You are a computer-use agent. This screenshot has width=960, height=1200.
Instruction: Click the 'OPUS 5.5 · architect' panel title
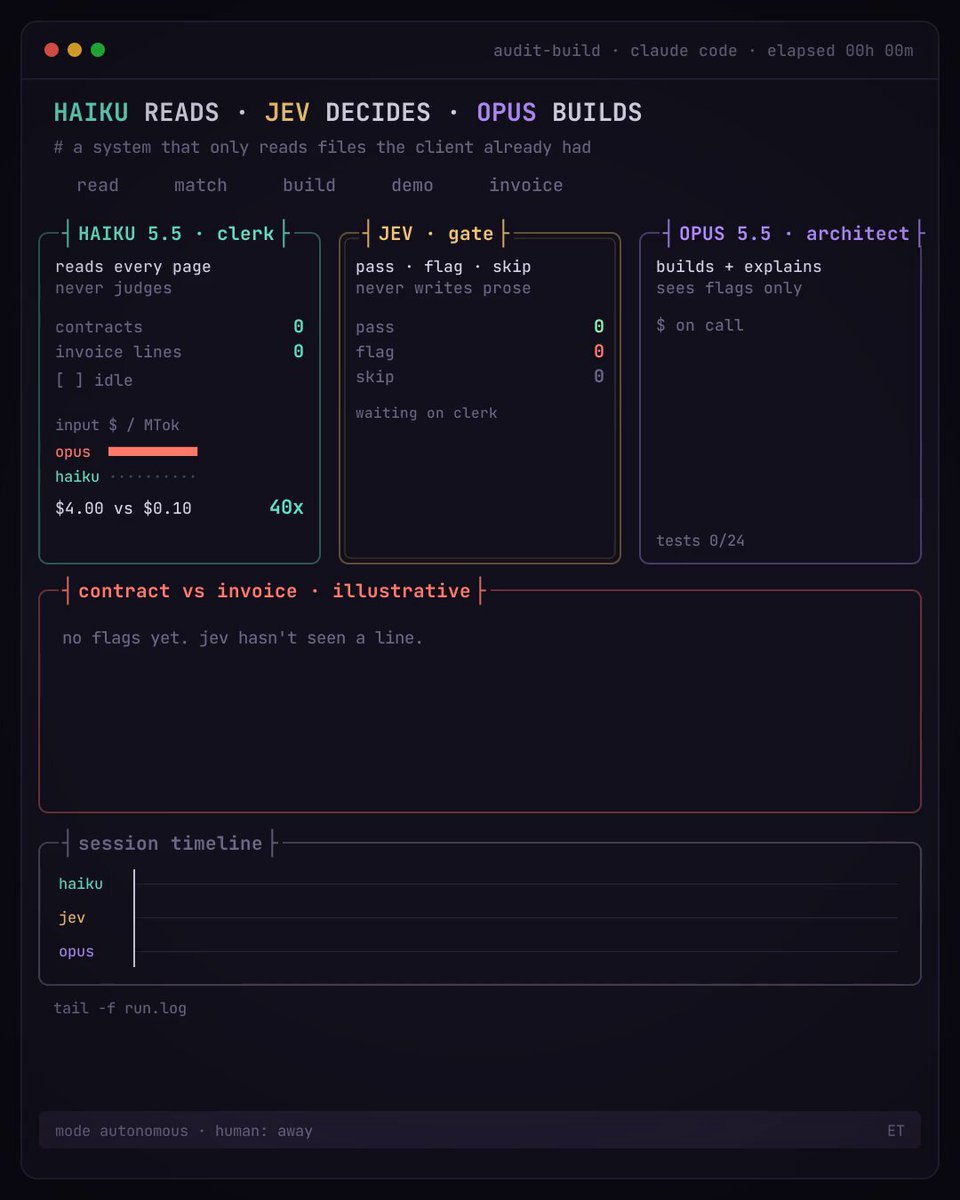794,234
